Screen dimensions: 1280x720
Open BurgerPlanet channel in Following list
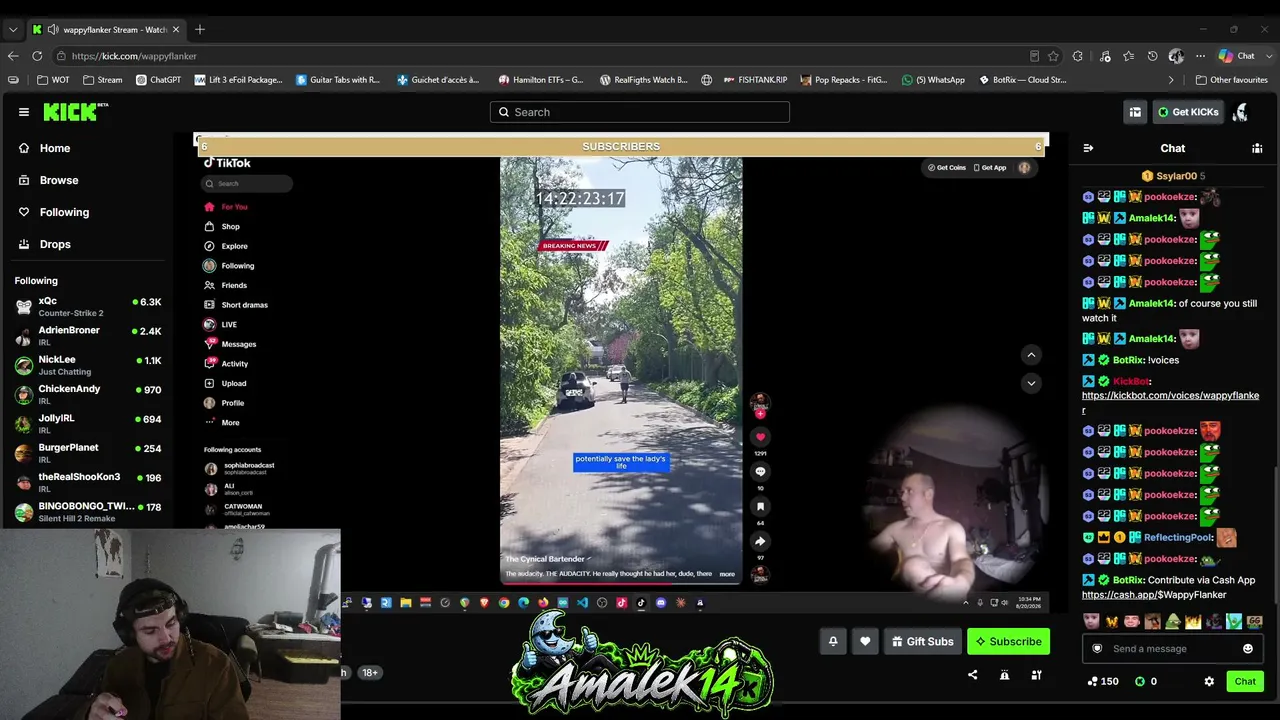click(x=88, y=453)
